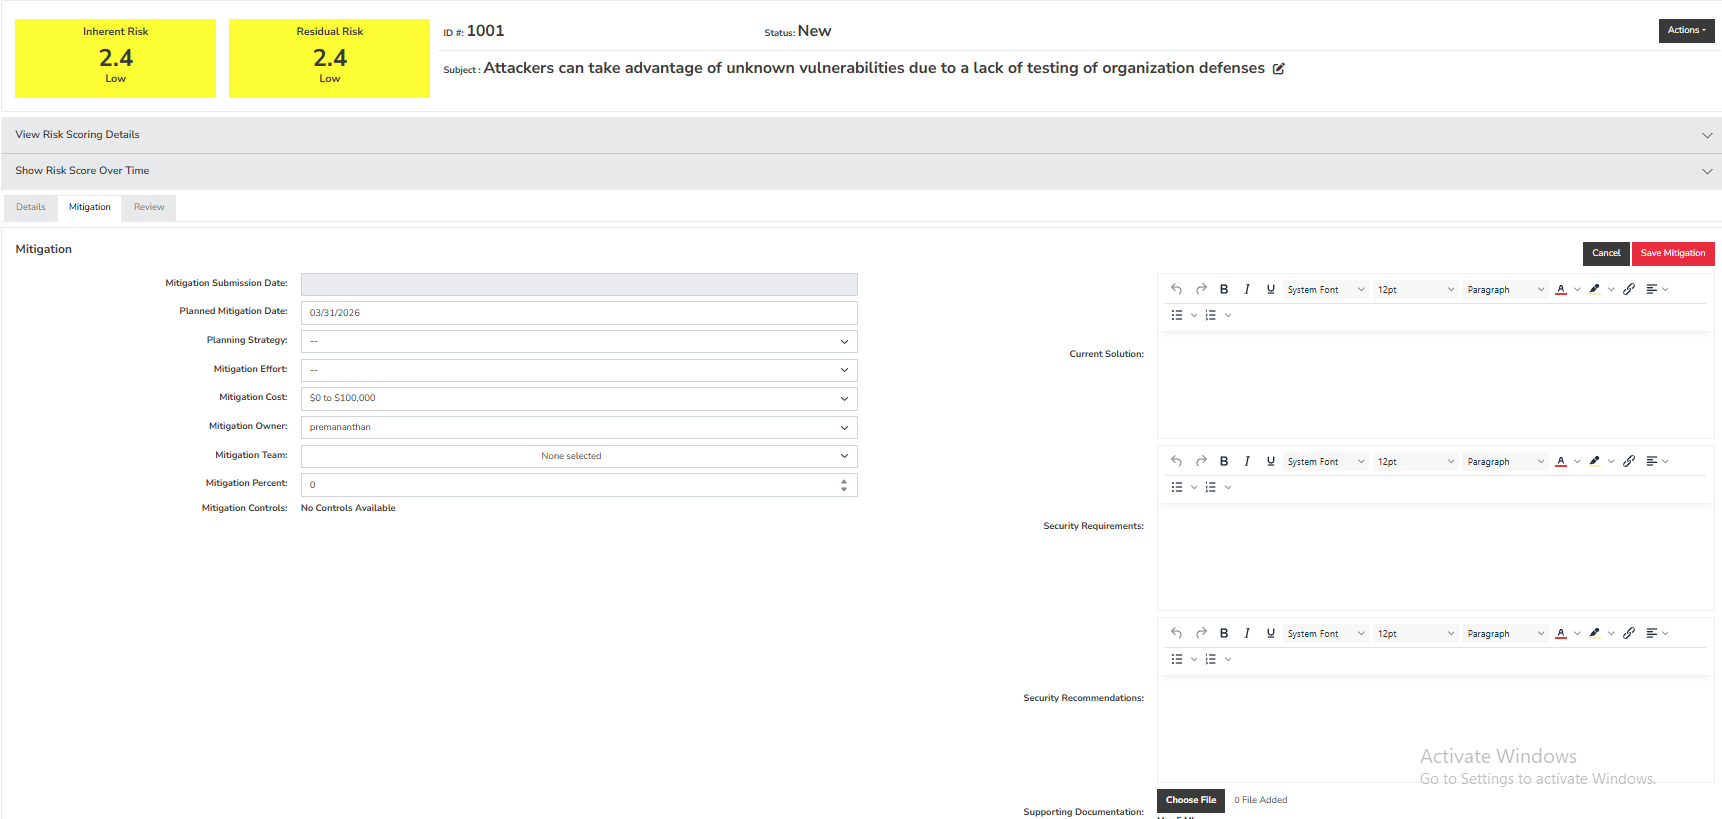Toggle italic in the Security Requirements editor

[x=1247, y=461]
